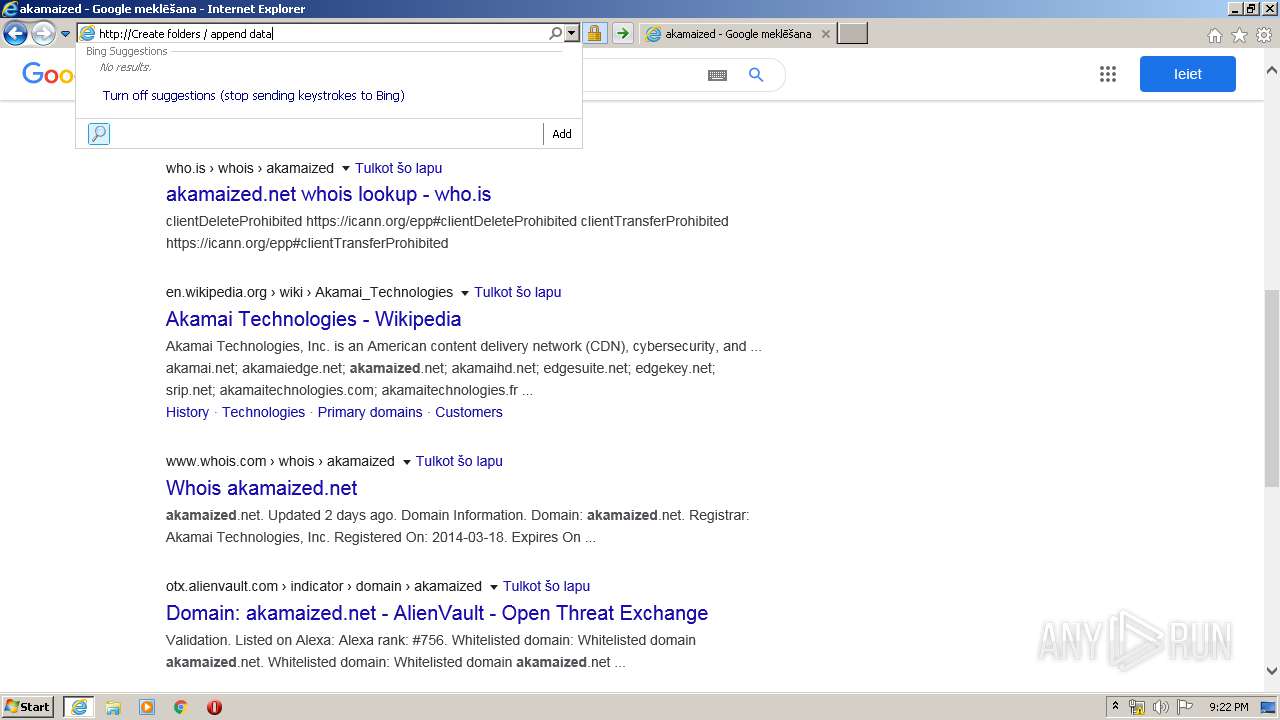Open AlienVault Open Threat Exchange result
The width and height of the screenshot is (1280, 720).
click(437, 613)
